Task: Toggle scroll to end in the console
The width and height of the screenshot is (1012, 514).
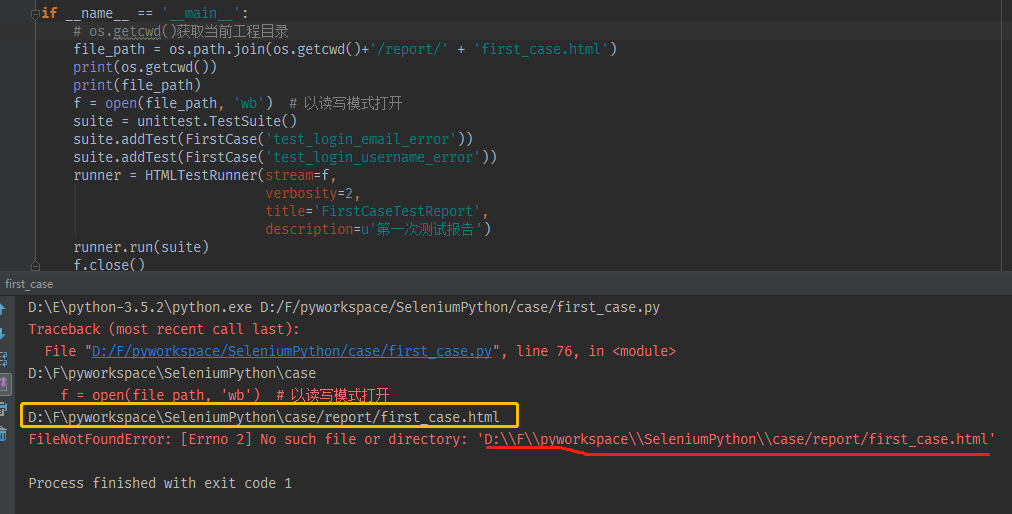Action: coord(4,384)
